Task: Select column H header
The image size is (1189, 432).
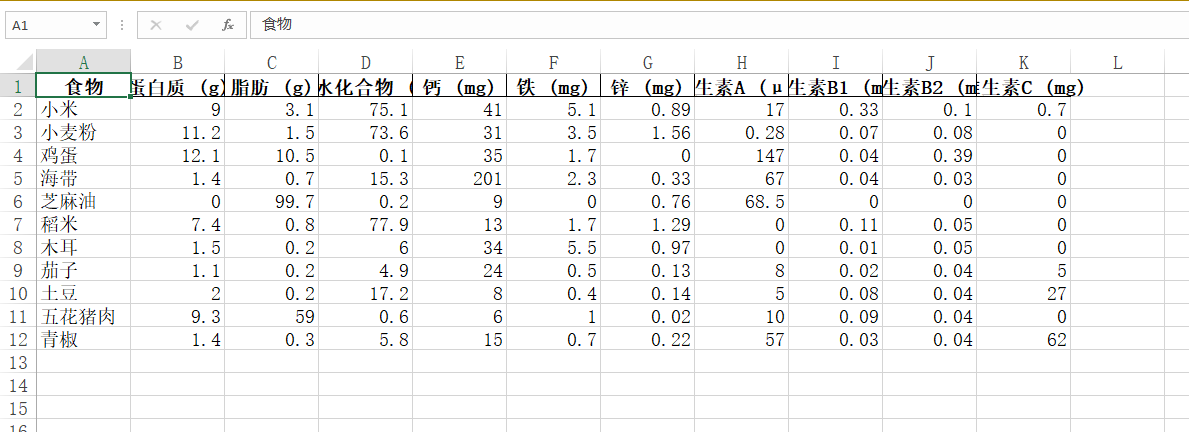Action: click(x=742, y=62)
